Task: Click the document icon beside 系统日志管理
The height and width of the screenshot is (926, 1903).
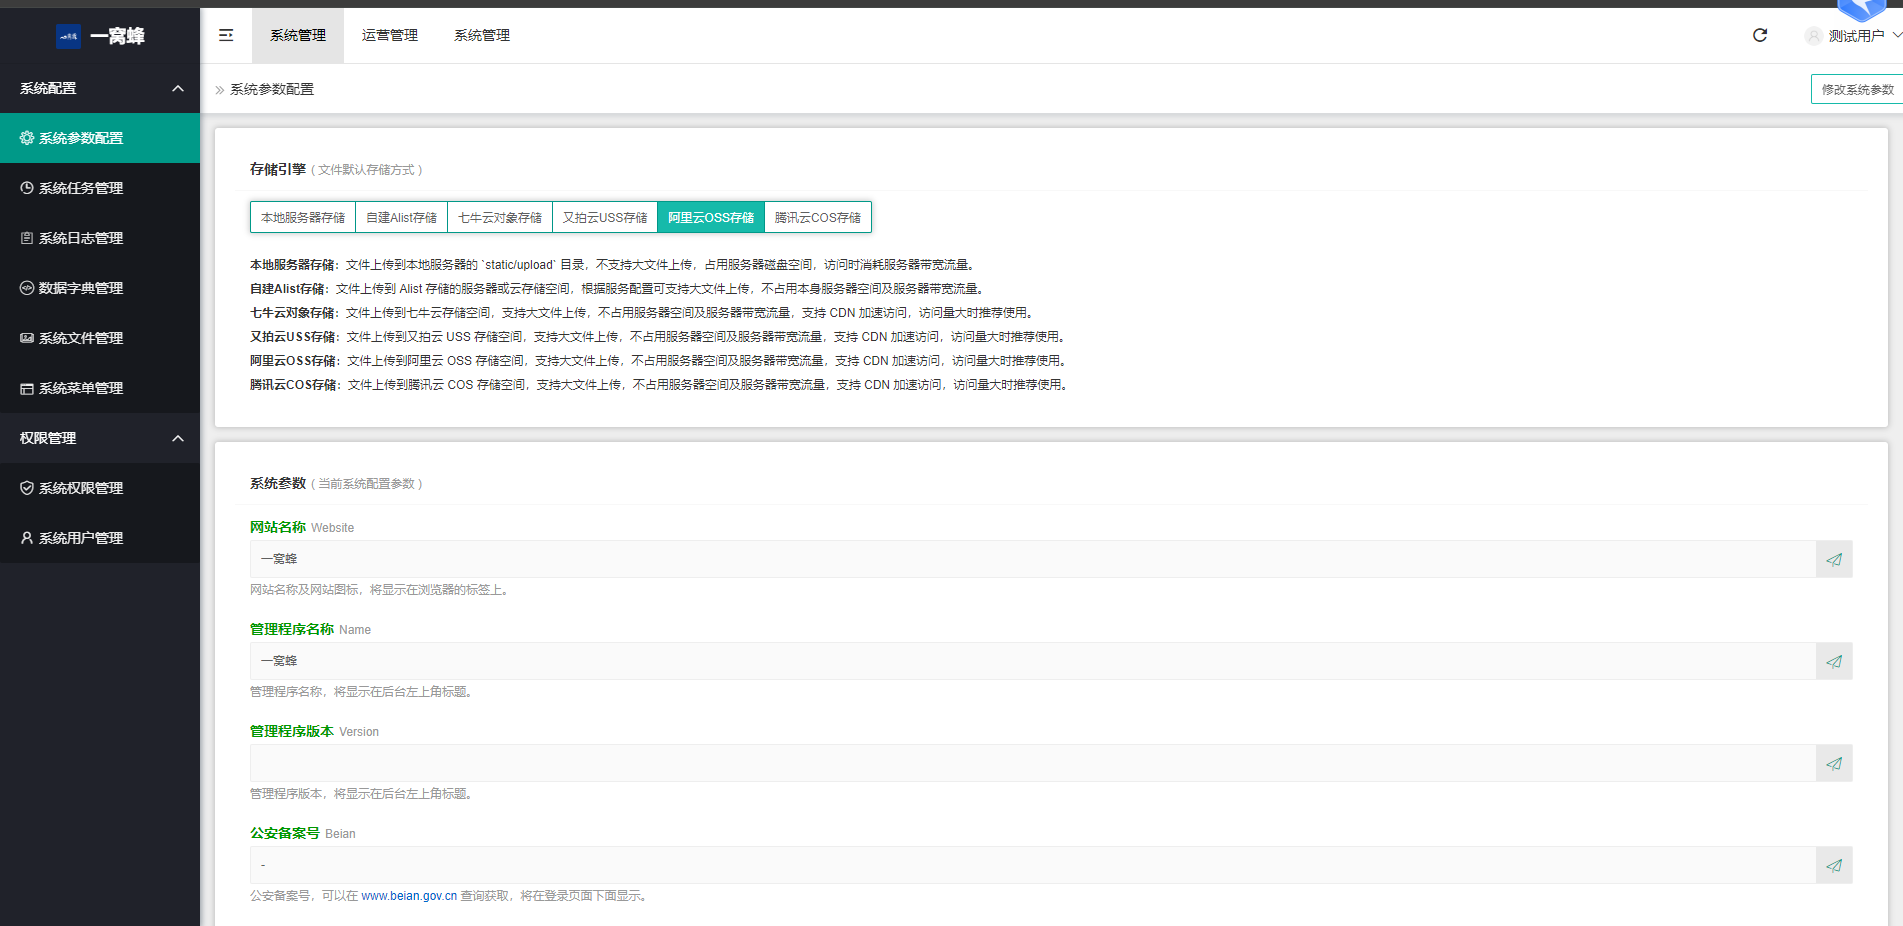Action: [27, 238]
